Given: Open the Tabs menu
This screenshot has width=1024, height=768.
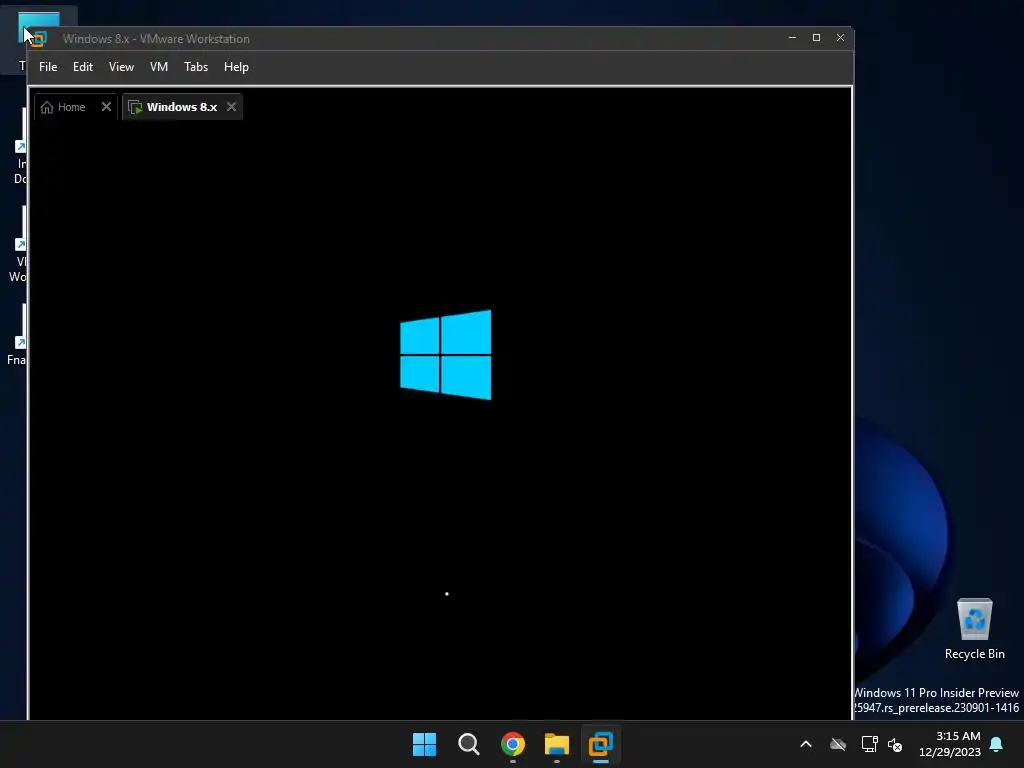Looking at the screenshot, I should tap(196, 67).
